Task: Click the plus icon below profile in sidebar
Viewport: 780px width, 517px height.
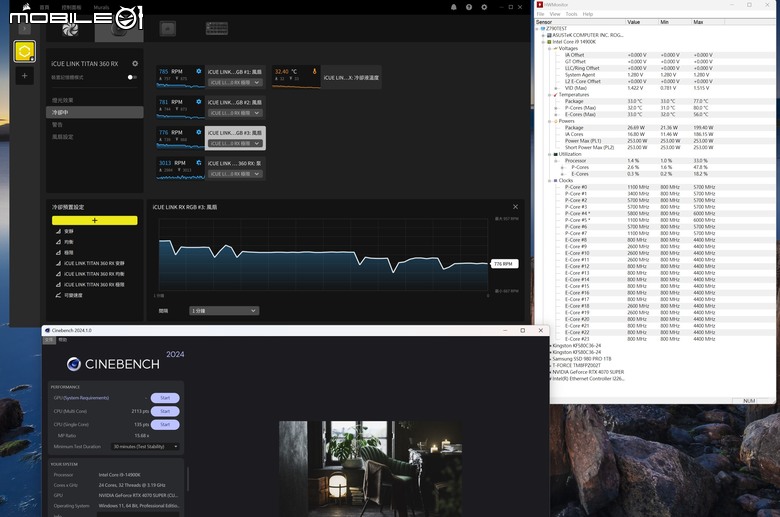Action: click(x=24, y=76)
